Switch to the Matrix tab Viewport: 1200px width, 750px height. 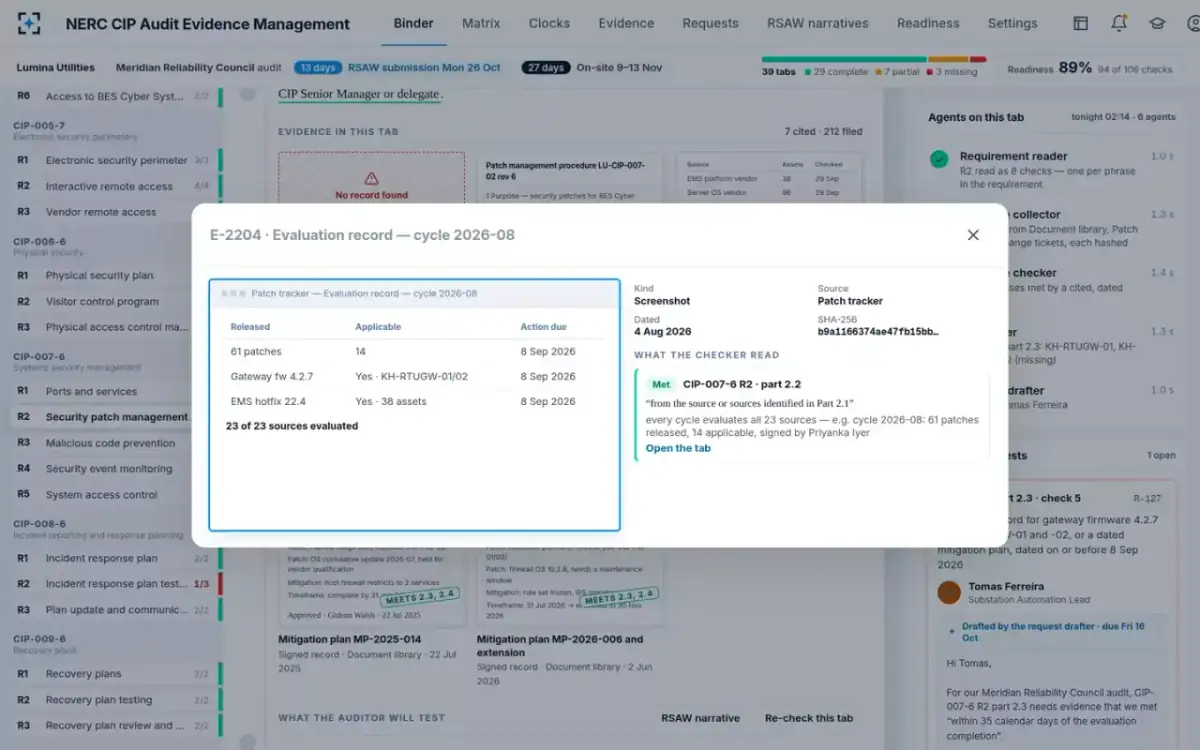click(481, 23)
